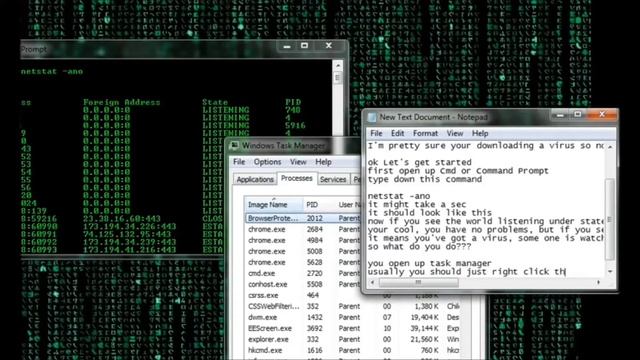Open View menu in Notepad

coord(454,133)
